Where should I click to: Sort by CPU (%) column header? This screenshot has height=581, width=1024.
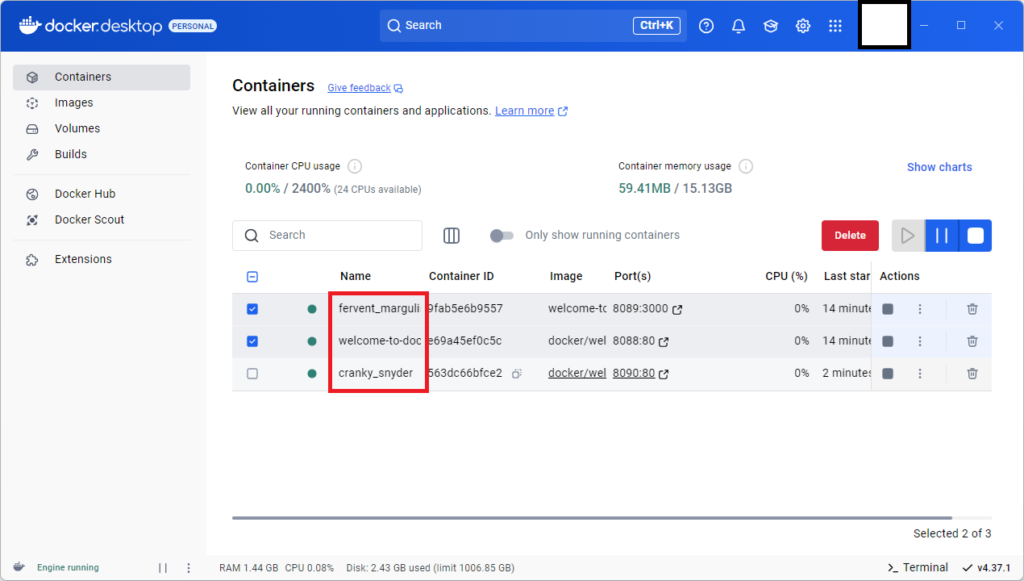786,276
